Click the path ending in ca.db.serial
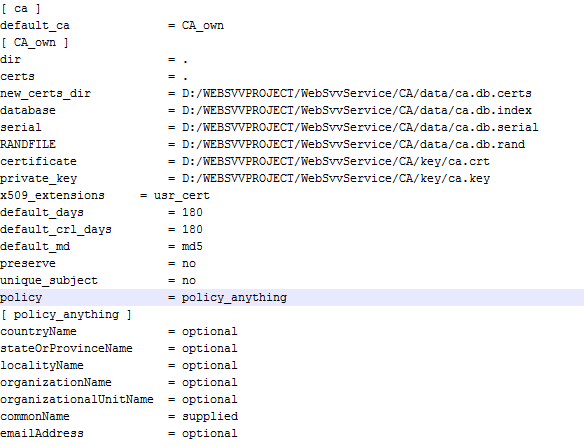Image resolution: width=584 pixels, height=446 pixels. coord(360,127)
